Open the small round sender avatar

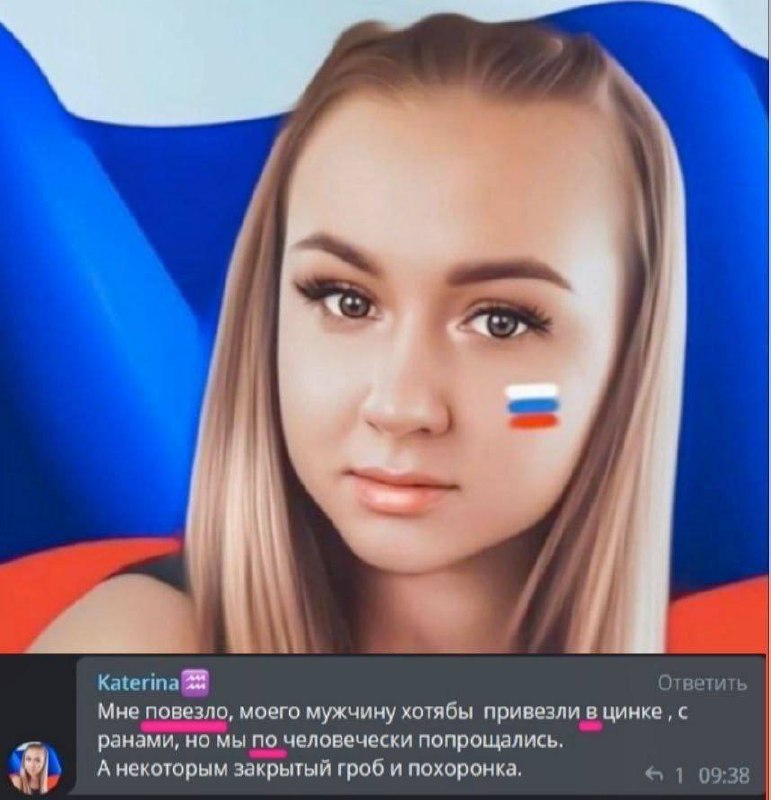pyautogui.click(x=35, y=766)
